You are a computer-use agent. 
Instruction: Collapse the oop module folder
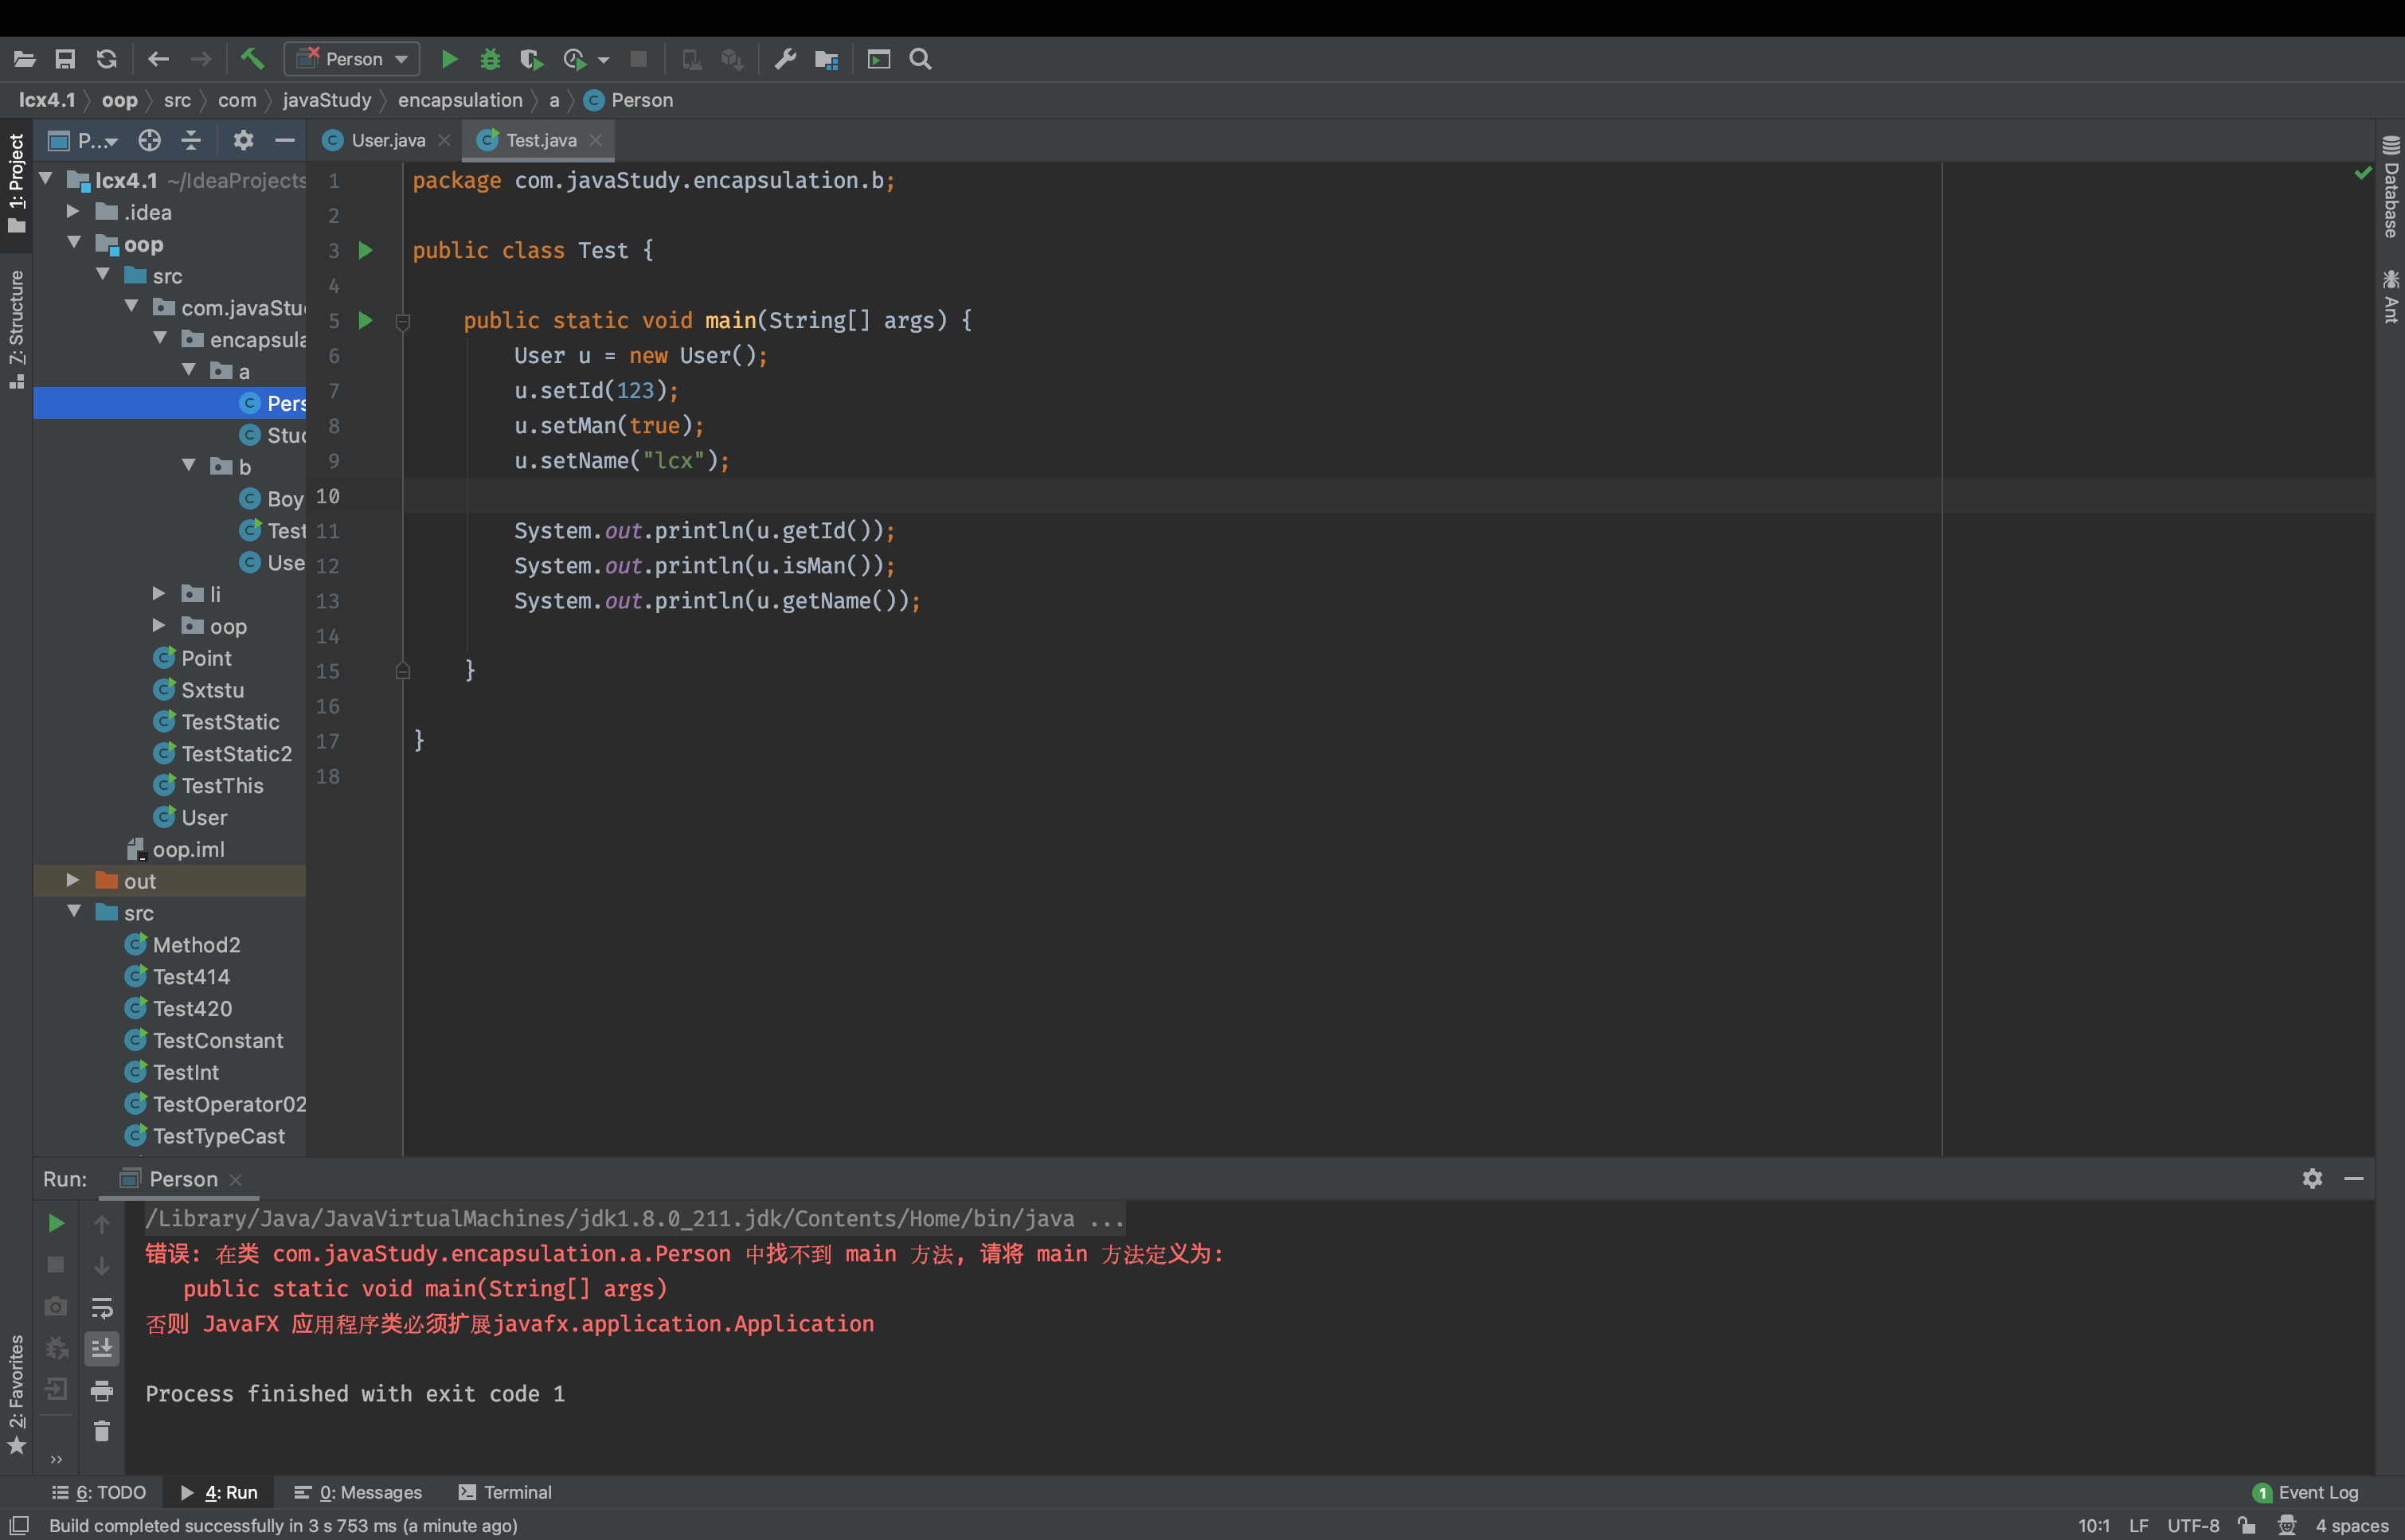[x=73, y=243]
